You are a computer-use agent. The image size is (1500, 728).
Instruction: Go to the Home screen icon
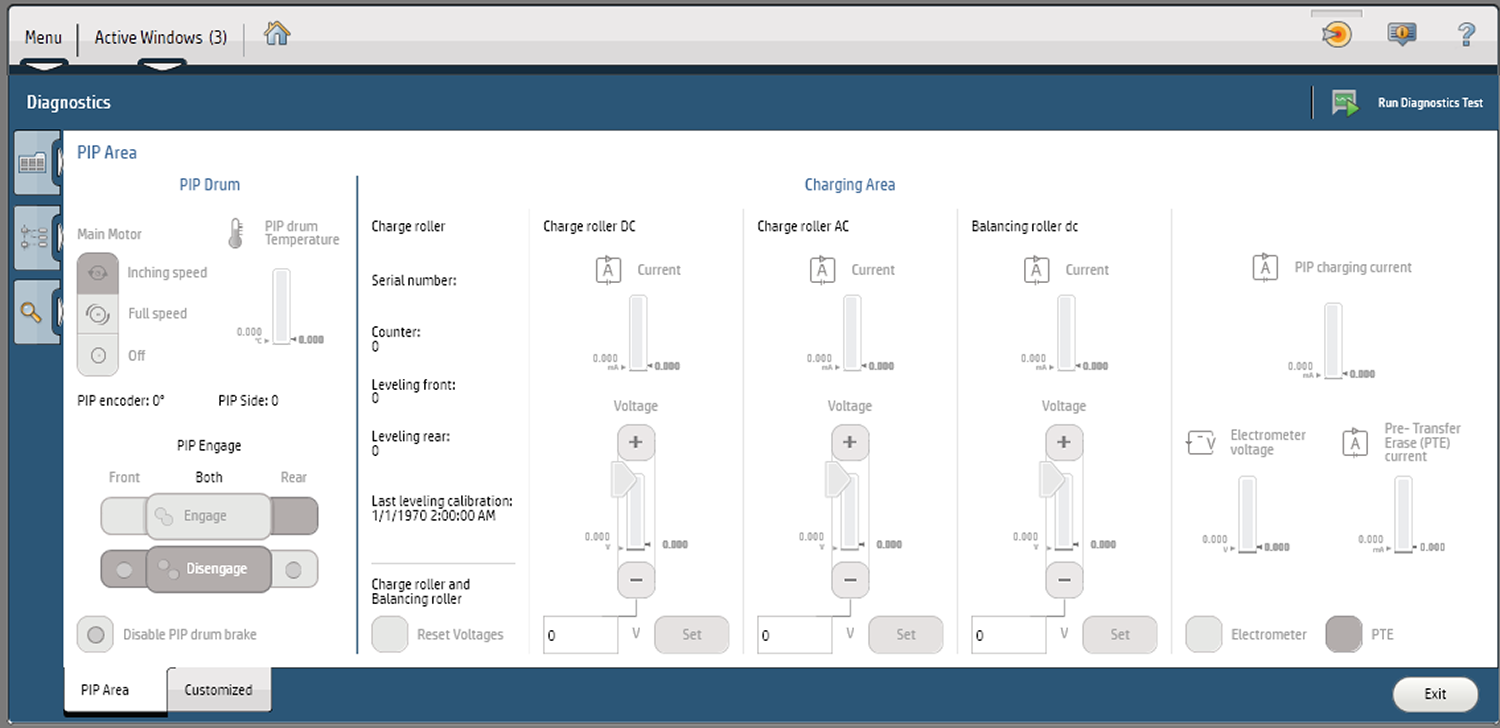pyautogui.click(x=277, y=34)
